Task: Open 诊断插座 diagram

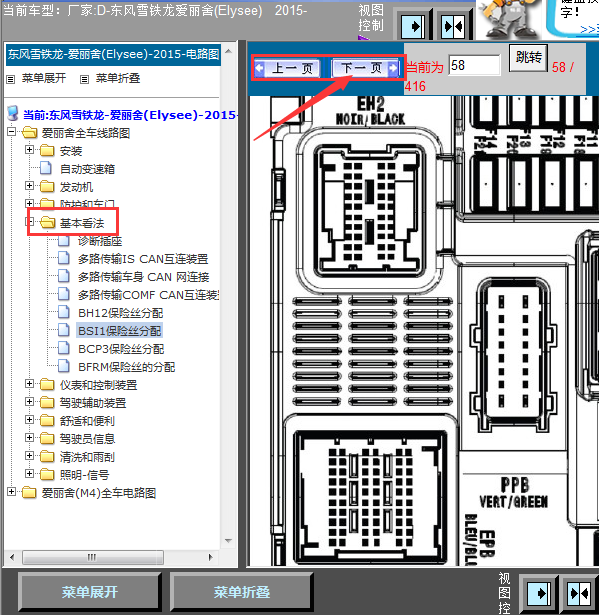Action: tap(100, 241)
